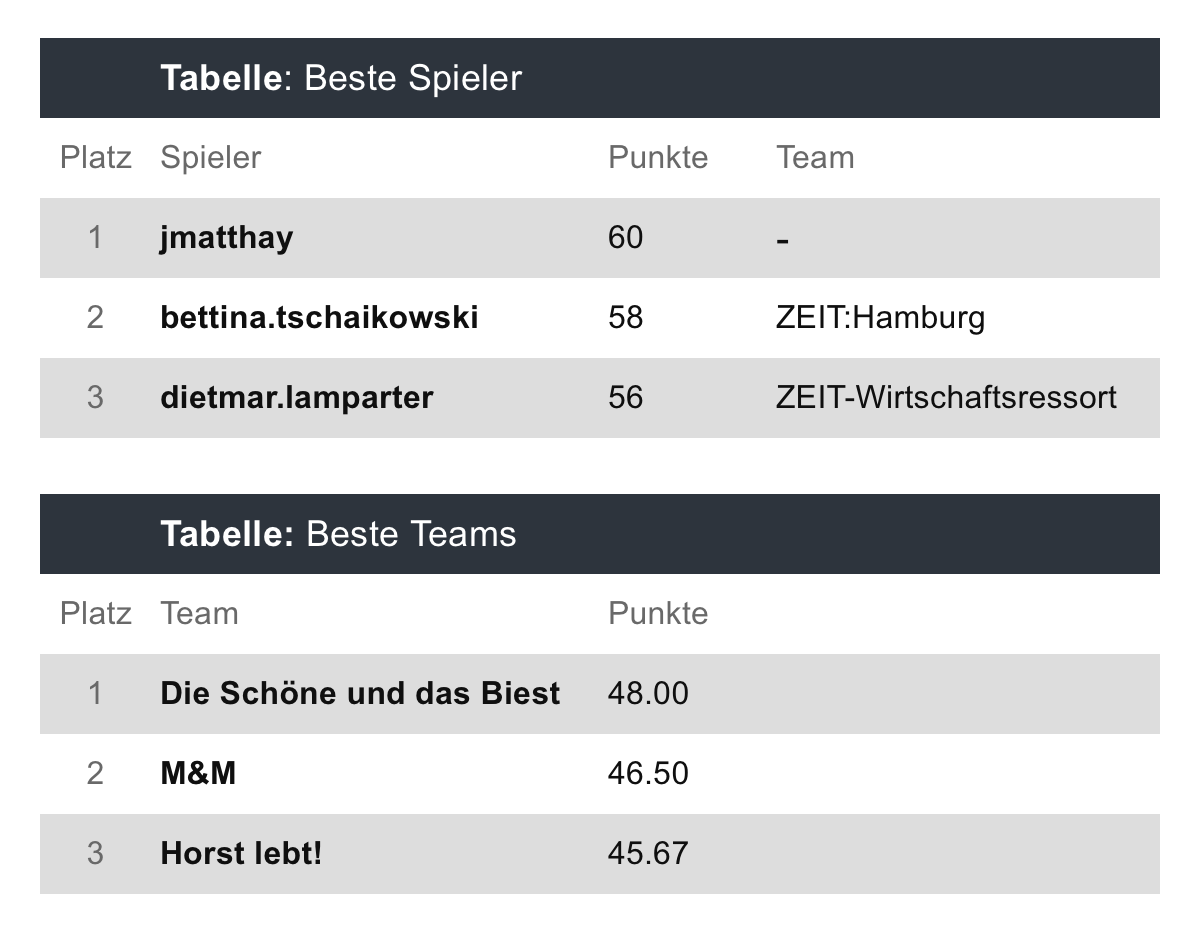Click the 48.00 team score
The height and width of the screenshot is (942, 1198).
point(647,694)
